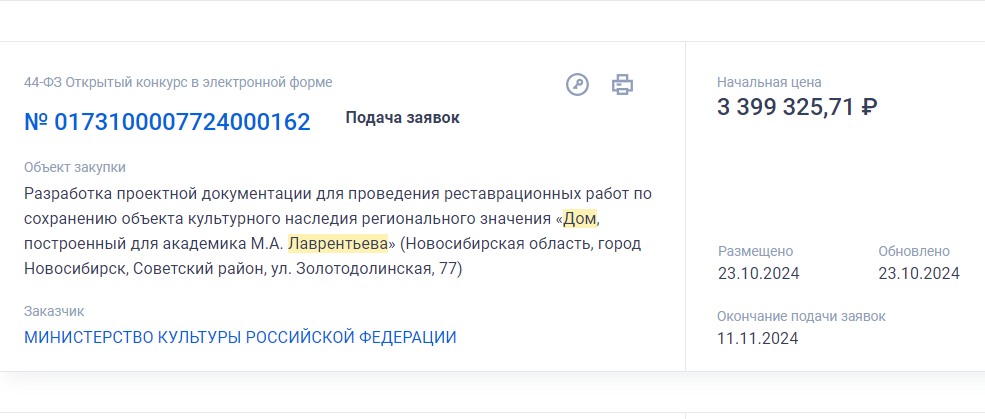The width and height of the screenshot is (985, 419).
Task: Click the Окончание подачи заявок label
Action: (801, 316)
